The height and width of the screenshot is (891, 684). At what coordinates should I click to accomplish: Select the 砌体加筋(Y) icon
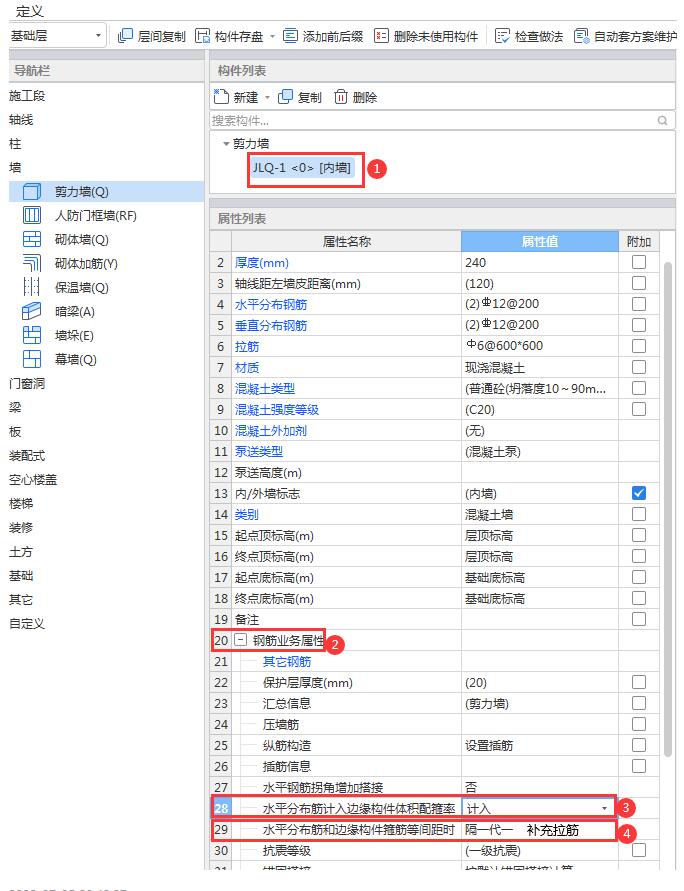[x=32, y=263]
